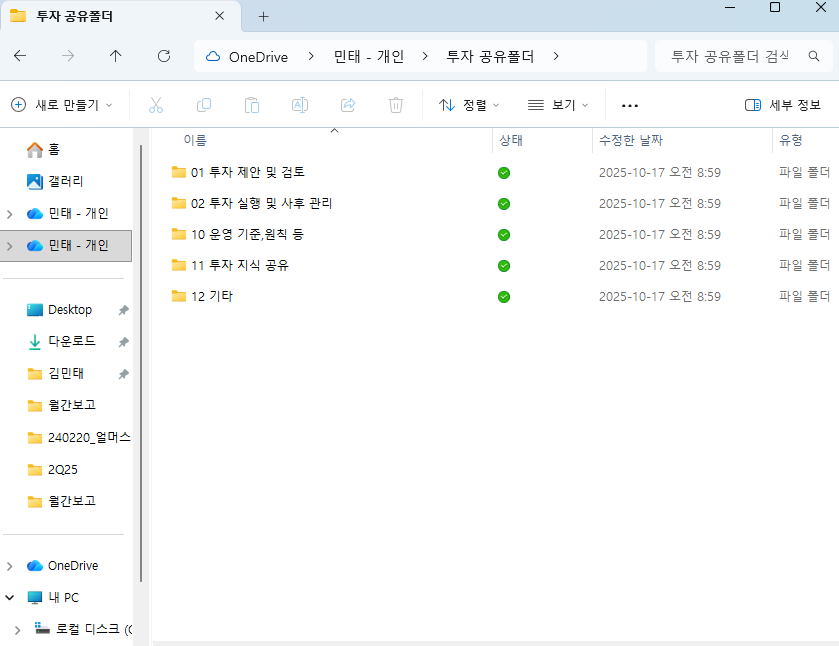Click OneDrive text in breadcrumb path
The image size is (839, 646).
(x=258, y=57)
